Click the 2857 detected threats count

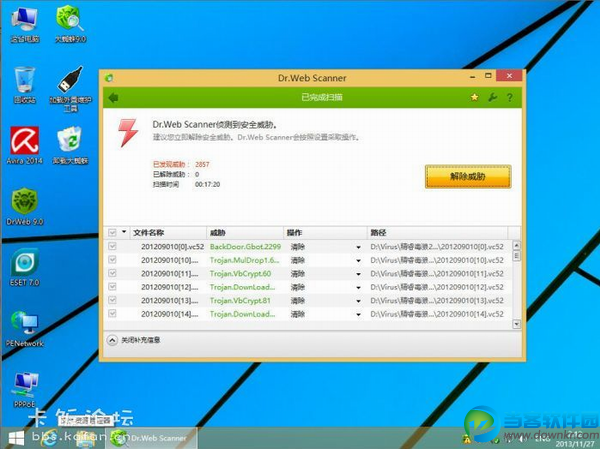(202, 164)
